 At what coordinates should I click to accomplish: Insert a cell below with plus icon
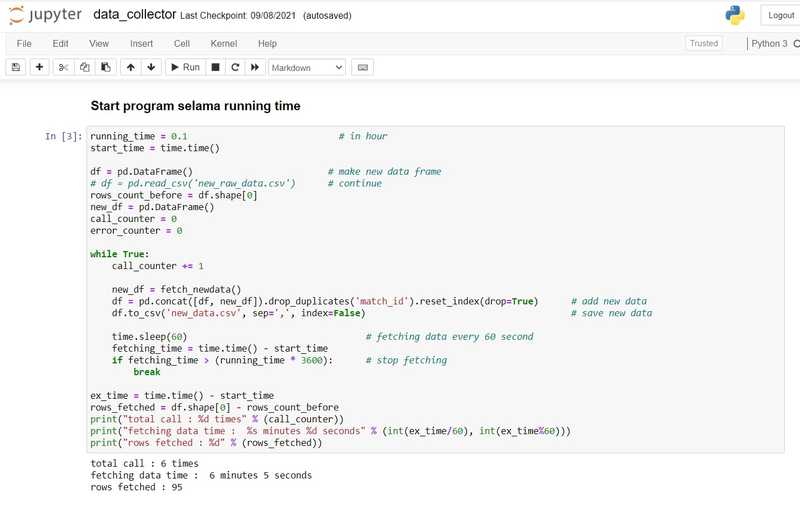[x=39, y=67]
